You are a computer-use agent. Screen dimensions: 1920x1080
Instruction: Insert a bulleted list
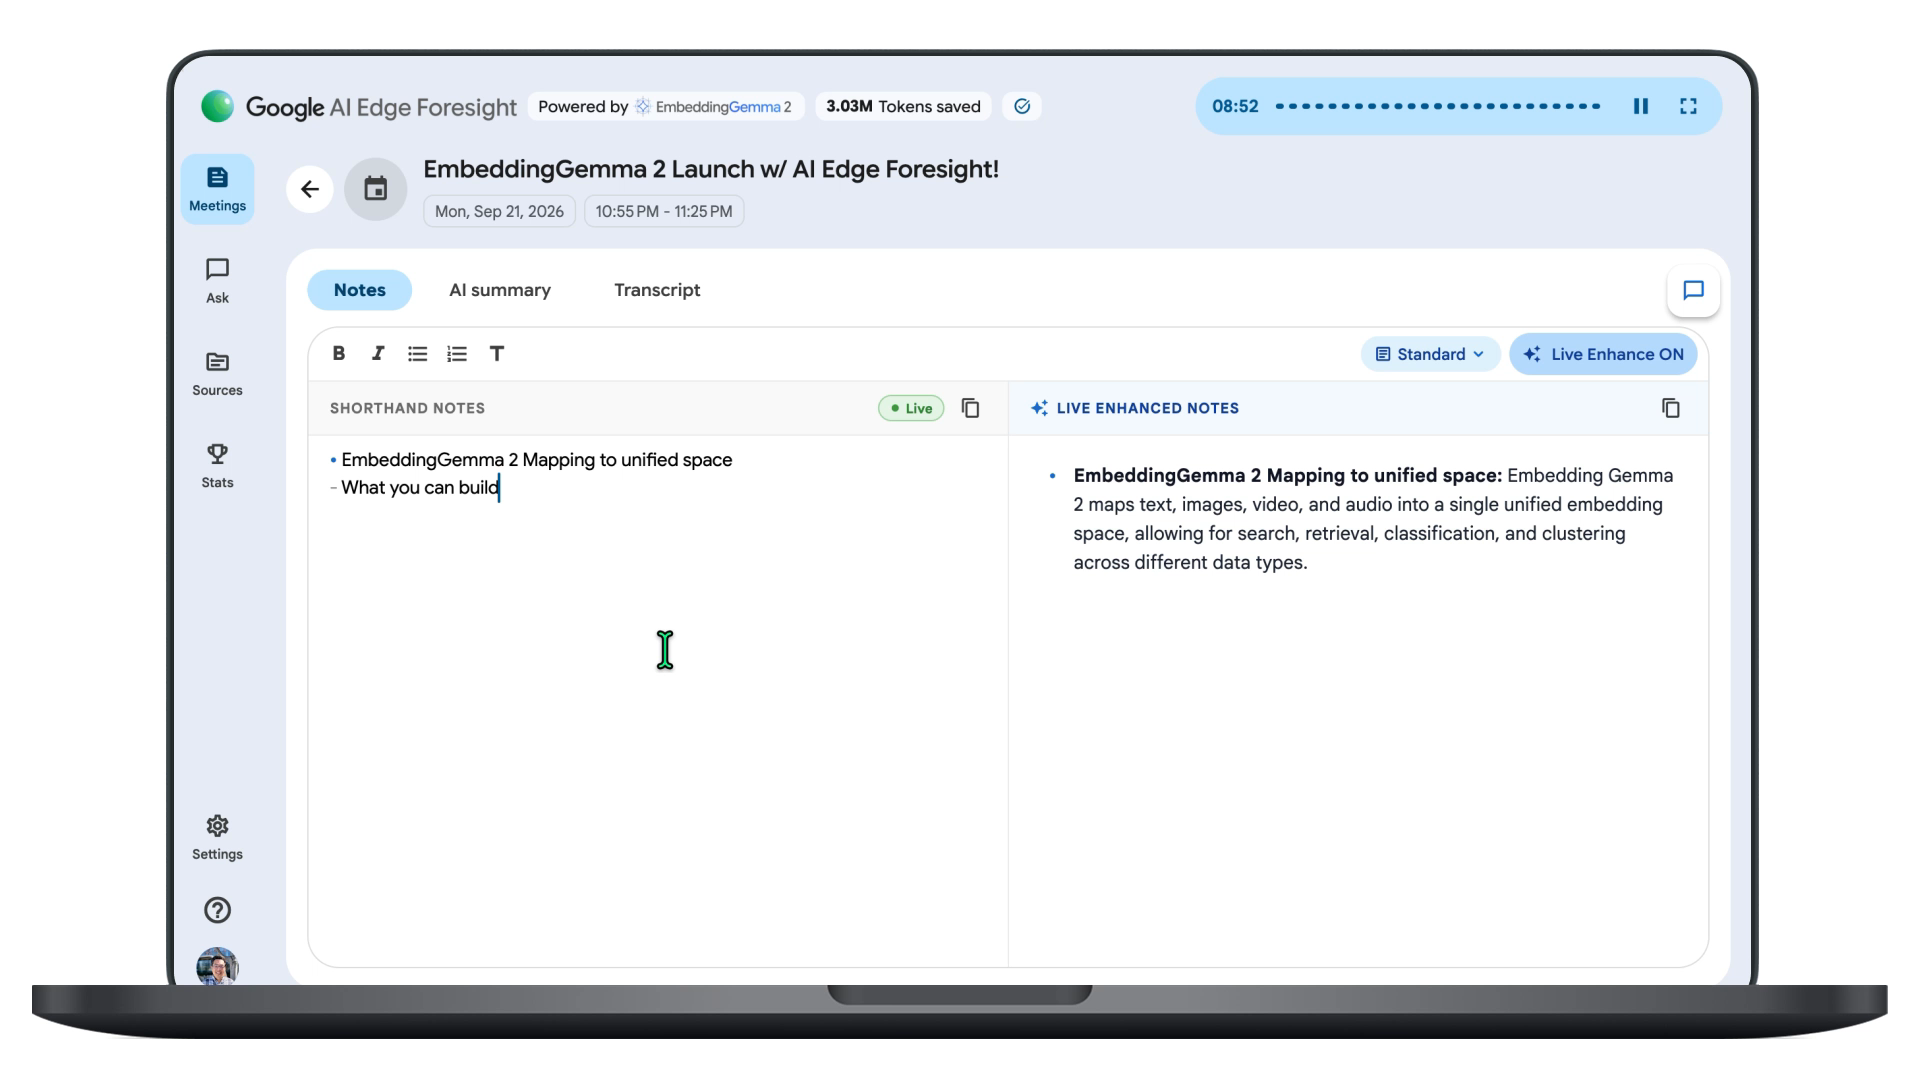[417, 353]
